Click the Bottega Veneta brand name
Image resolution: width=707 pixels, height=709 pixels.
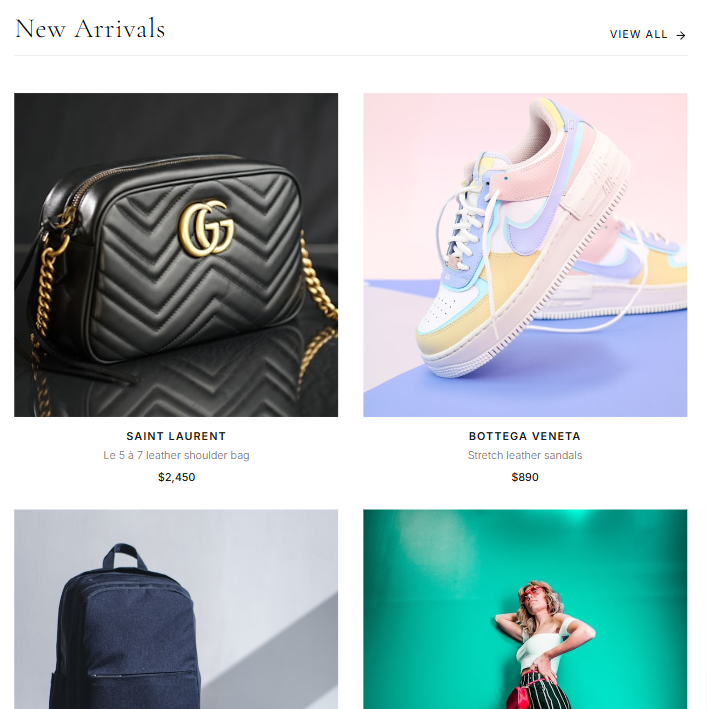pos(525,436)
